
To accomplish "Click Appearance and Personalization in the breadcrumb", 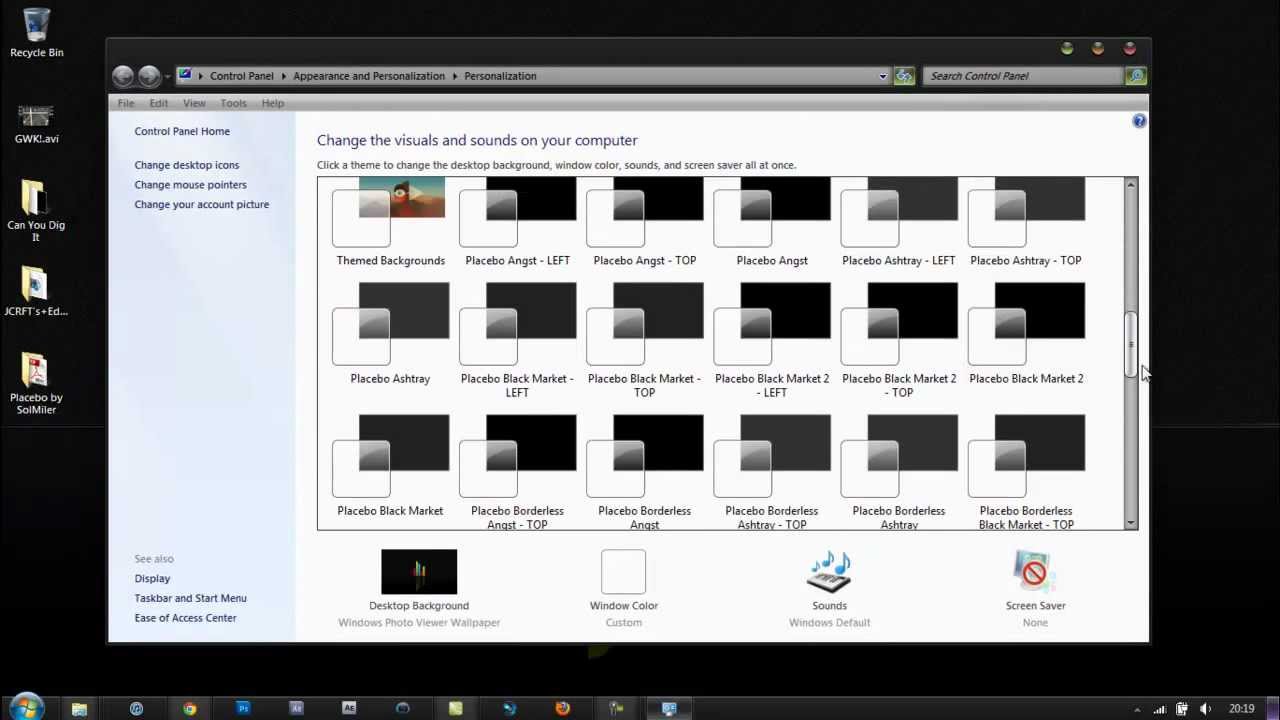I will 369,76.
